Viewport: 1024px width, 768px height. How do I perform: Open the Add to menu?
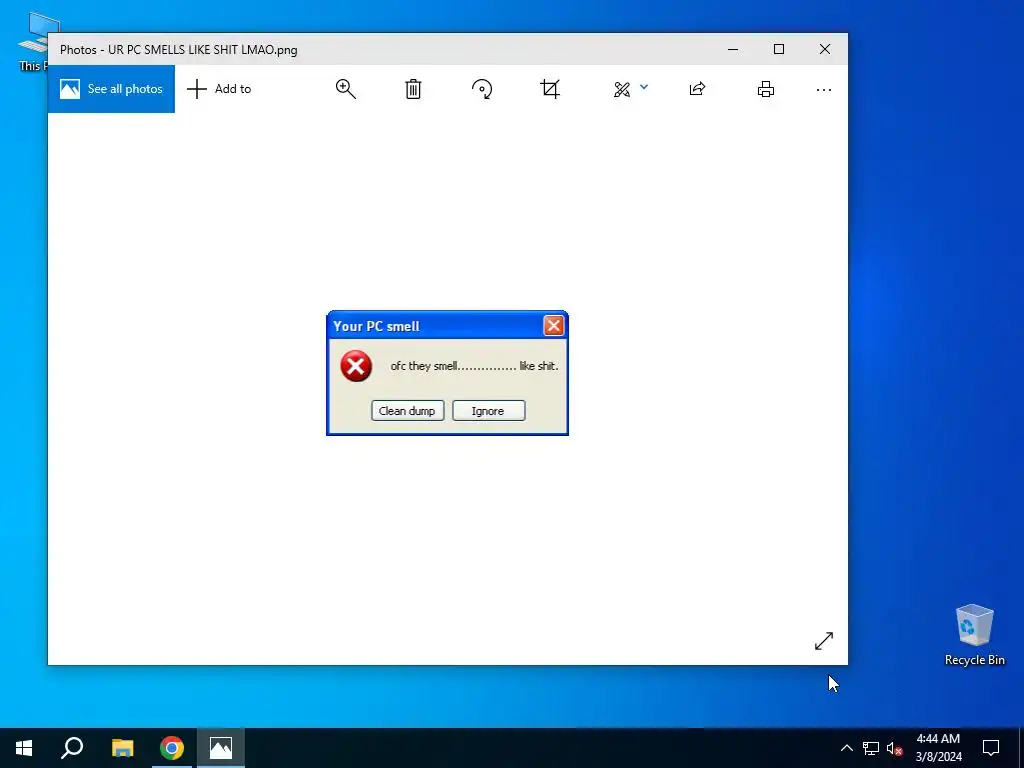(219, 89)
